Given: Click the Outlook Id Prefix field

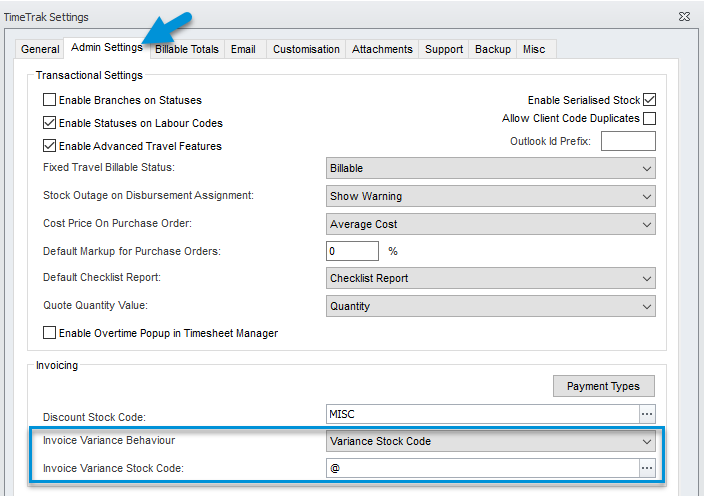Looking at the screenshot, I should click(628, 141).
